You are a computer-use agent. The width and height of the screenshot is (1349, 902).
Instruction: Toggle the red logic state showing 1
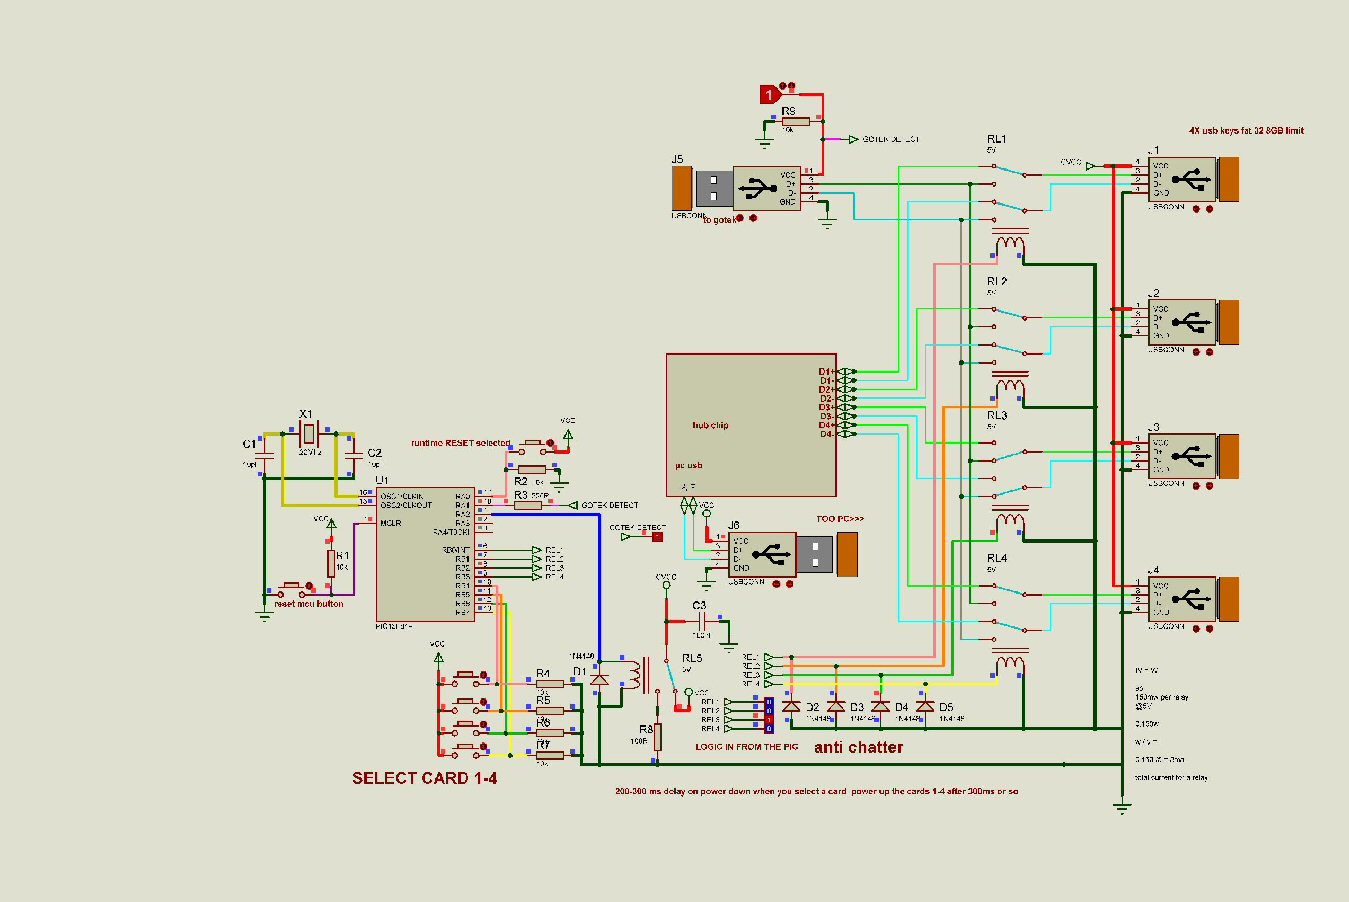769,95
